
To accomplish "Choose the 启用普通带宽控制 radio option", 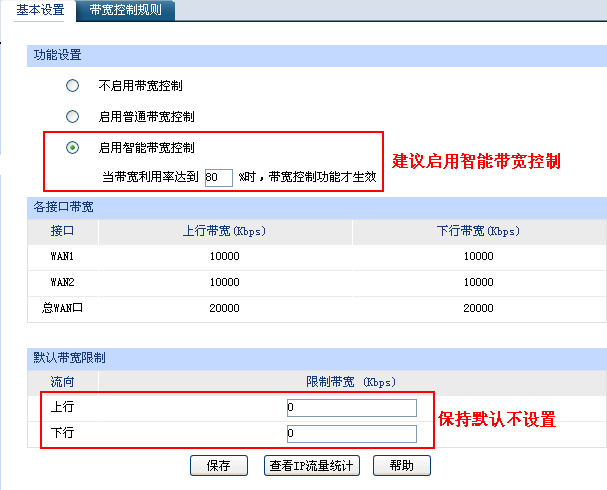I will point(72,116).
